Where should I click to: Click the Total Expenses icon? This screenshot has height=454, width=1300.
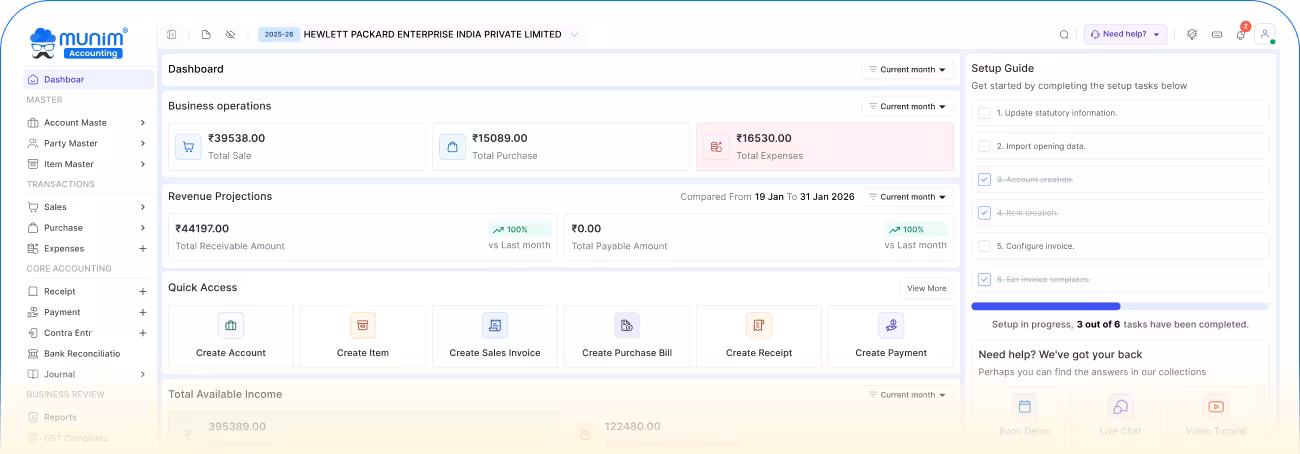coord(716,147)
